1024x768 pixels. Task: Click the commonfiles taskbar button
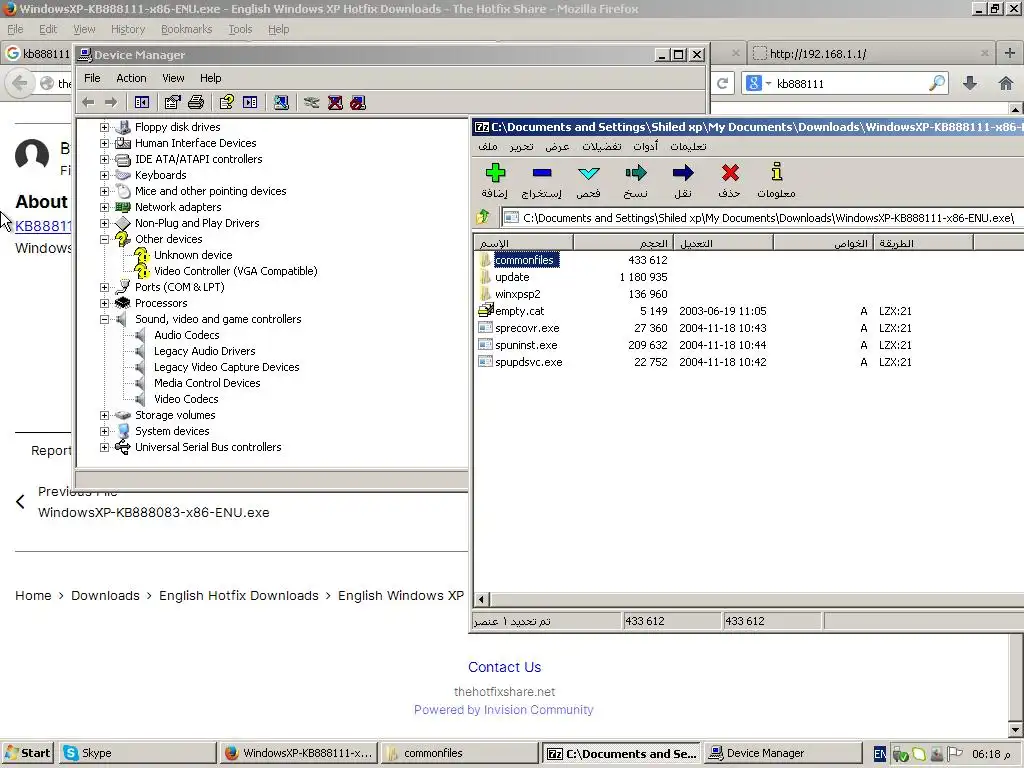[460, 753]
